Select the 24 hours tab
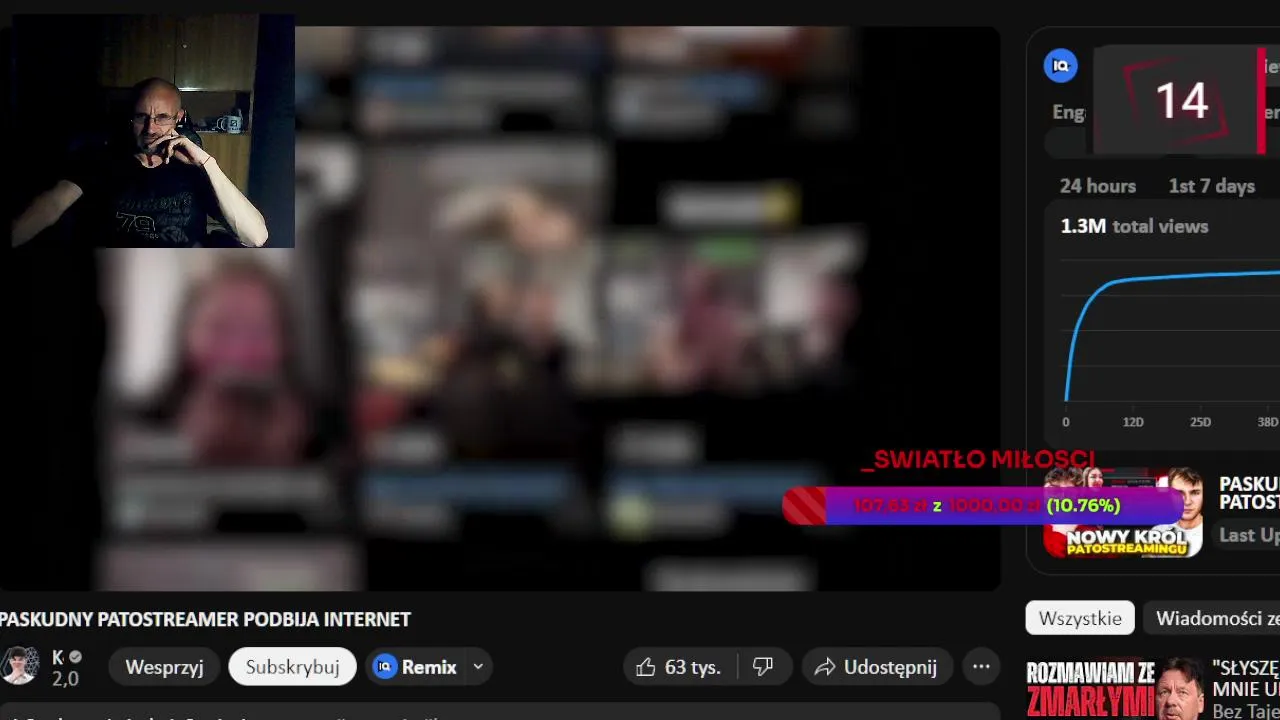This screenshot has width=1280, height=720. coord(1098,186)
